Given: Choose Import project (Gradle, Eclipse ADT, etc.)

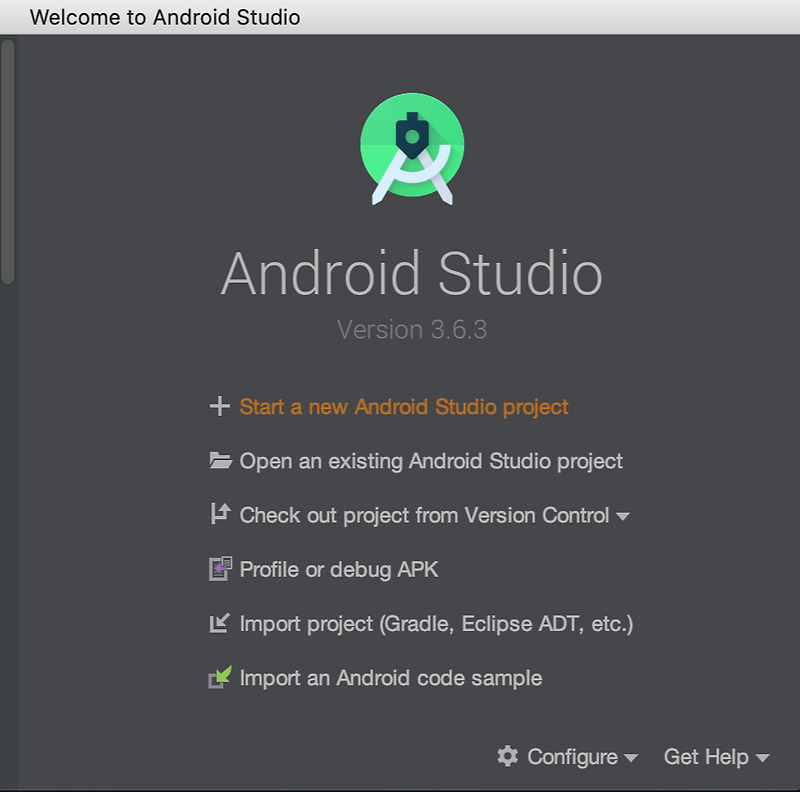Looking at the screenshot, I should pos(436,624).
